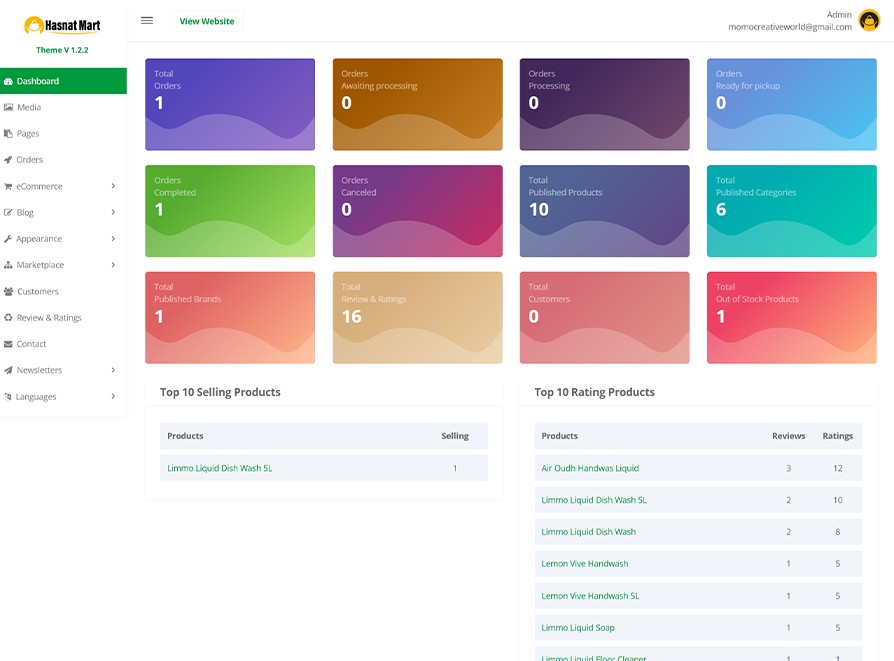
Task: Click the Pages icon in sidebar
Action: tap(9, 134)
